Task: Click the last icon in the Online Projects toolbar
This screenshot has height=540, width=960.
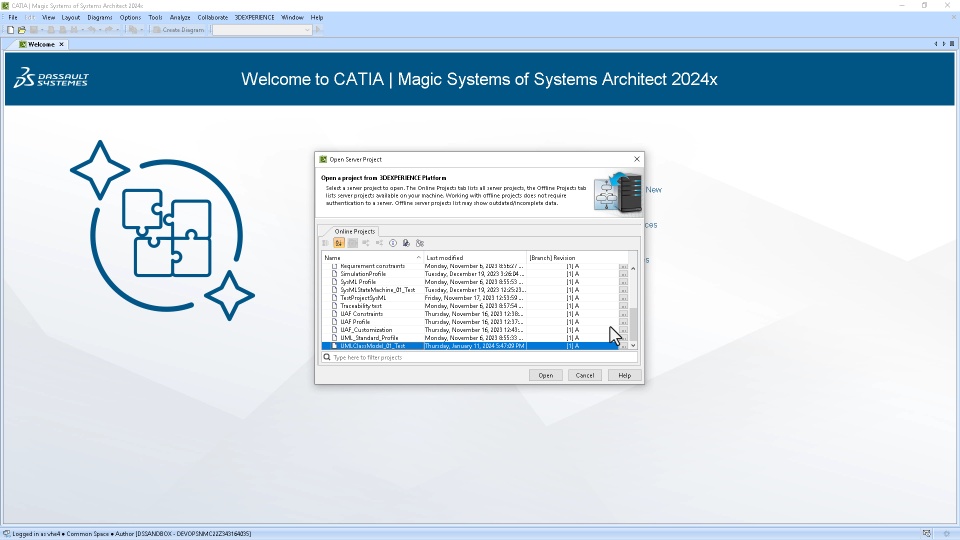Action: [x=420, y=243]
